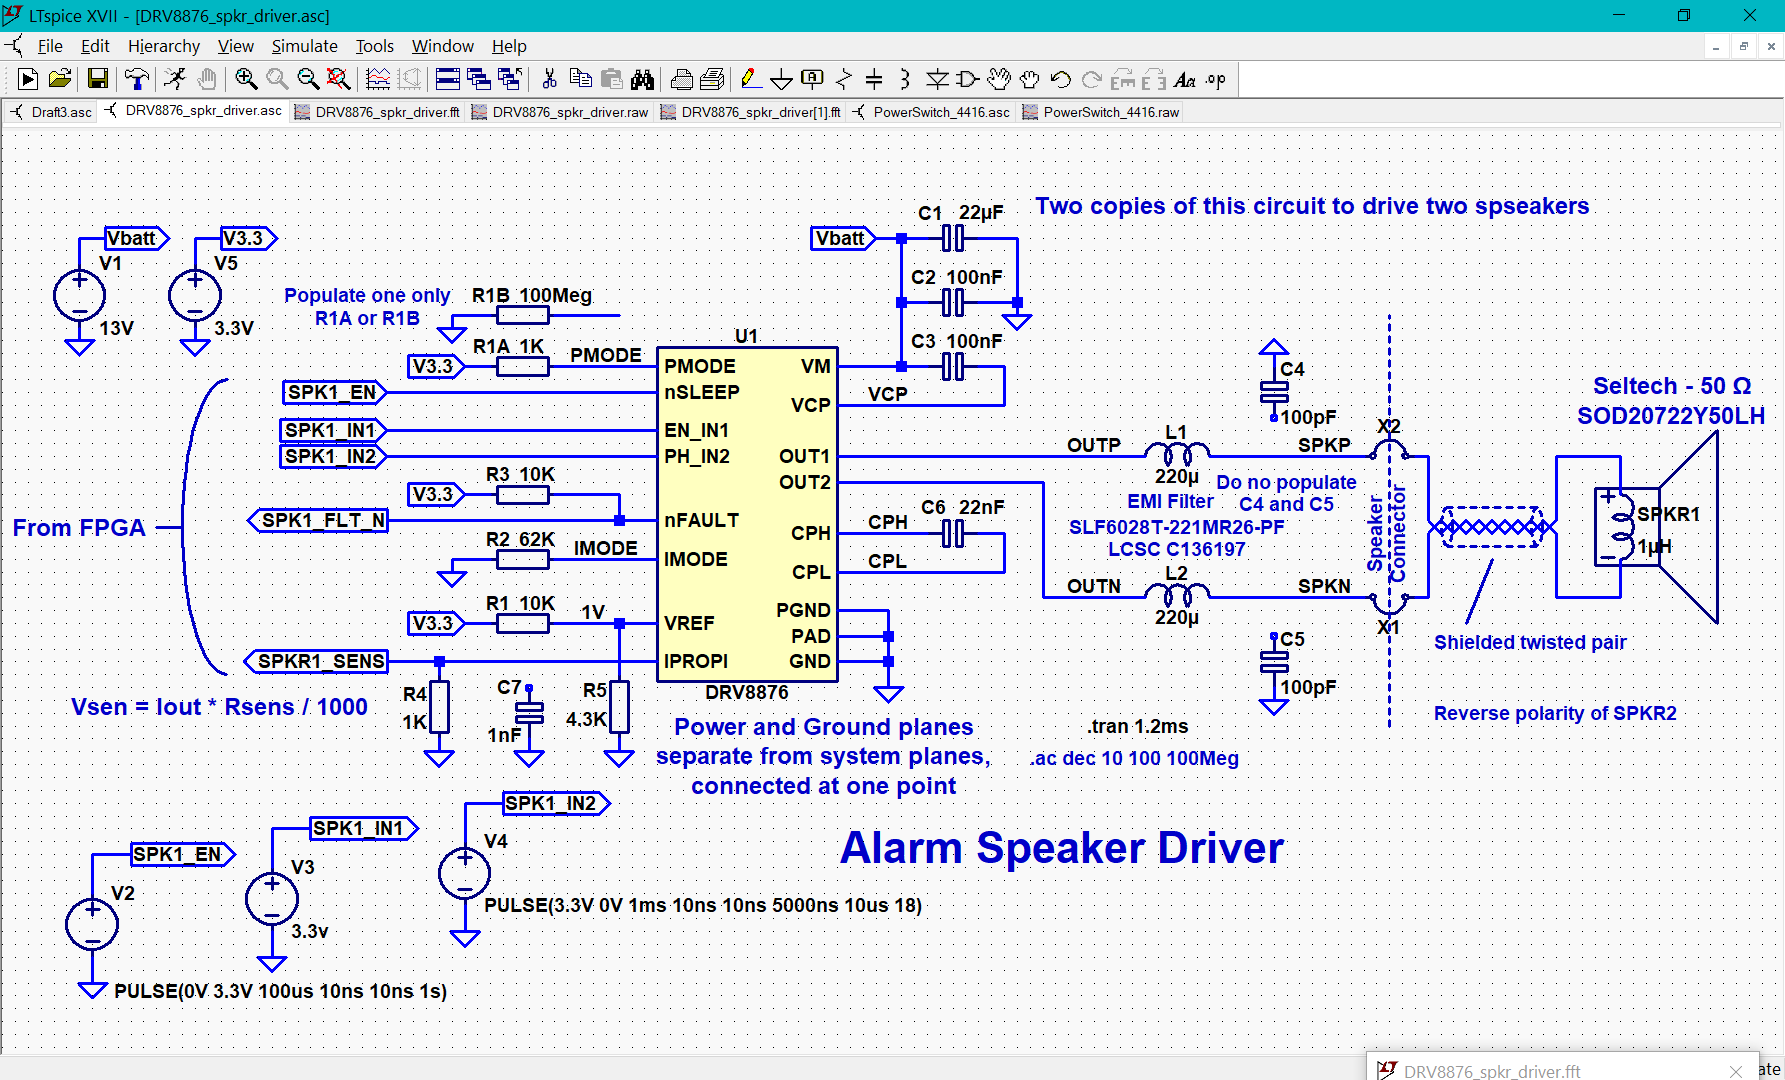Switch to DRV8876_spkr_driver.raw tab
1785x1080 pixels.
(x=560, y=112)
